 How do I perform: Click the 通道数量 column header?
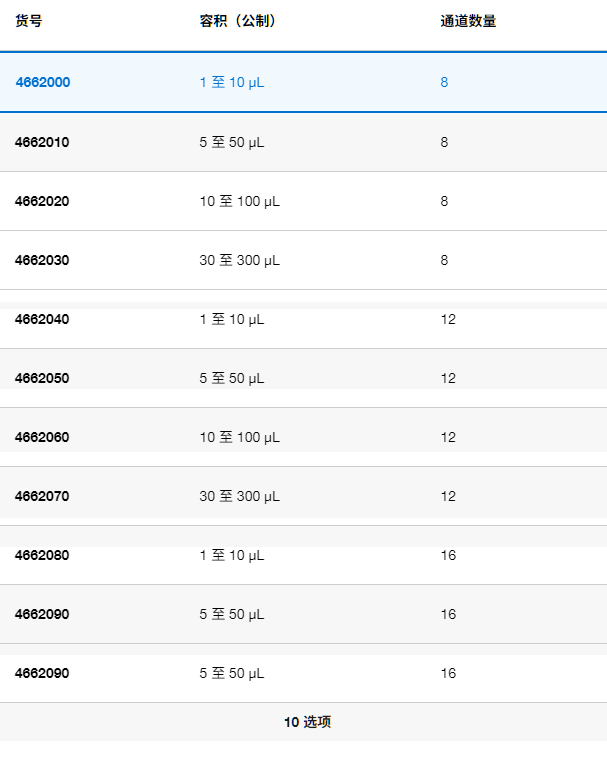coord(468,21)
